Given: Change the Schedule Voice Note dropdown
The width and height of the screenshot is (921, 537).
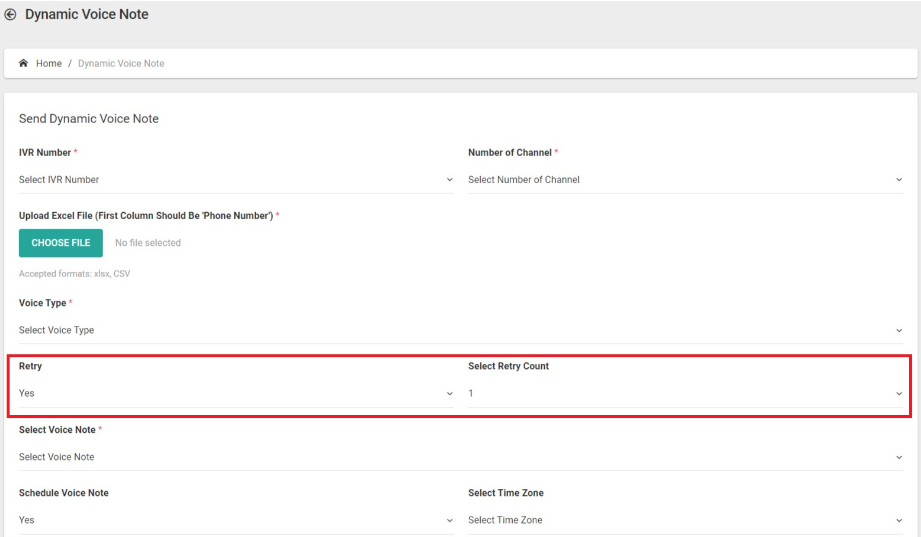Looking at the screenshot, I should coord(236,521).
